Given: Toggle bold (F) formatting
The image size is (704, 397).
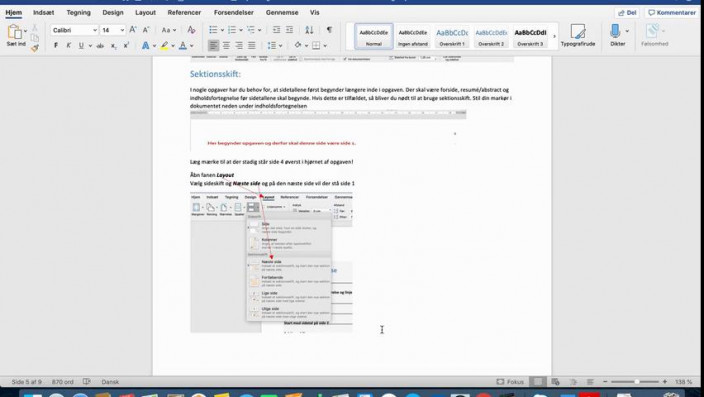Looking at the screenshot, I should [x=56, y=45].
